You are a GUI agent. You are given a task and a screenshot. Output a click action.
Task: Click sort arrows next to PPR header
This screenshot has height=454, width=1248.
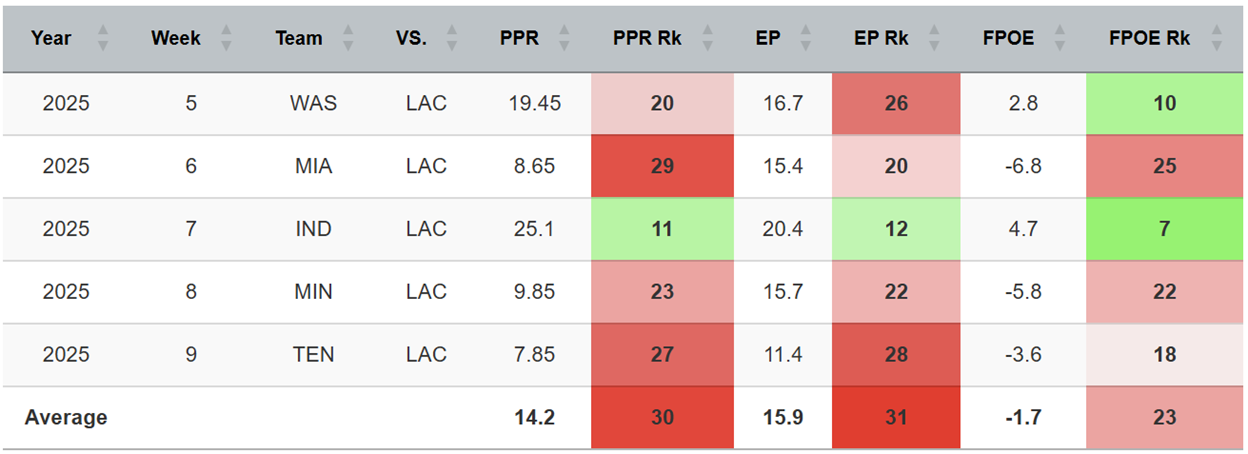click(564, 38)
